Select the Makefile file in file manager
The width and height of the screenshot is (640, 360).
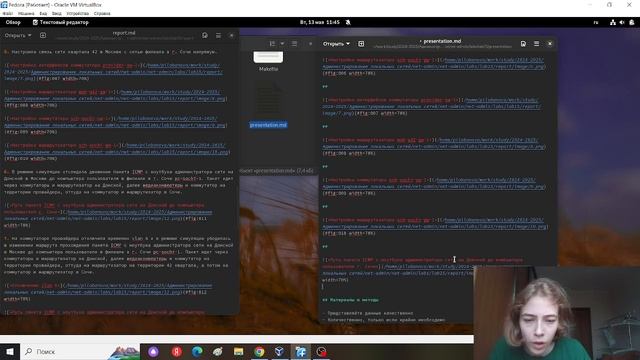(268, 61)
